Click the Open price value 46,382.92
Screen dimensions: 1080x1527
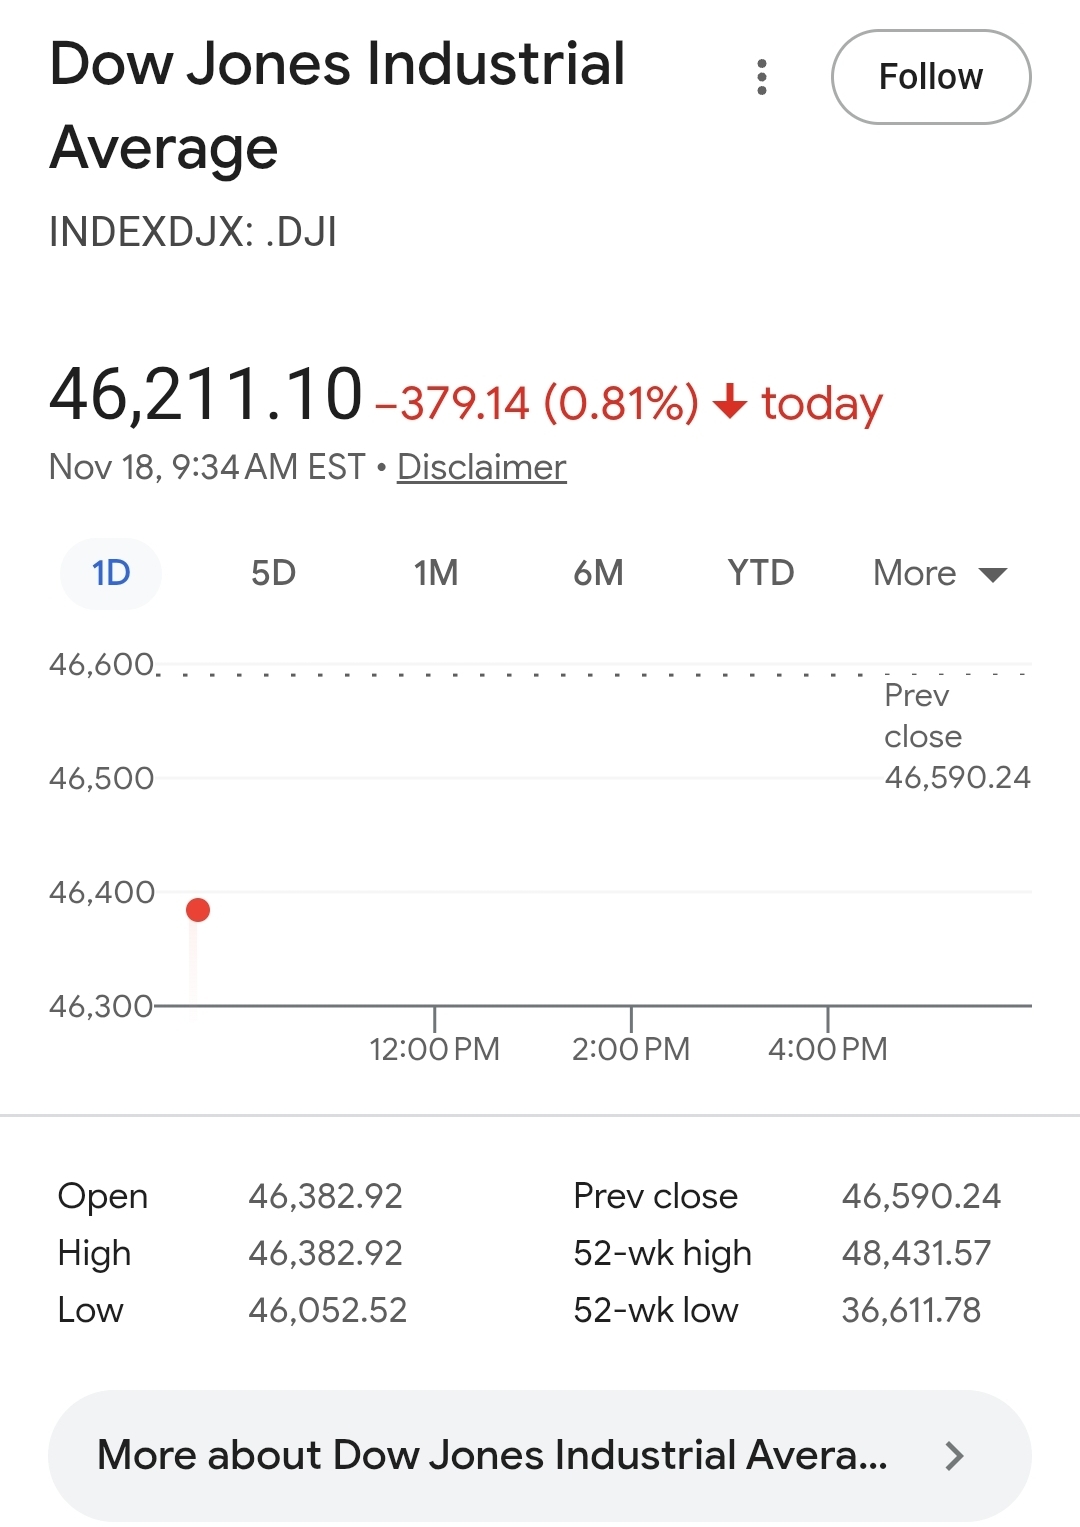(x=325, y=1196)
